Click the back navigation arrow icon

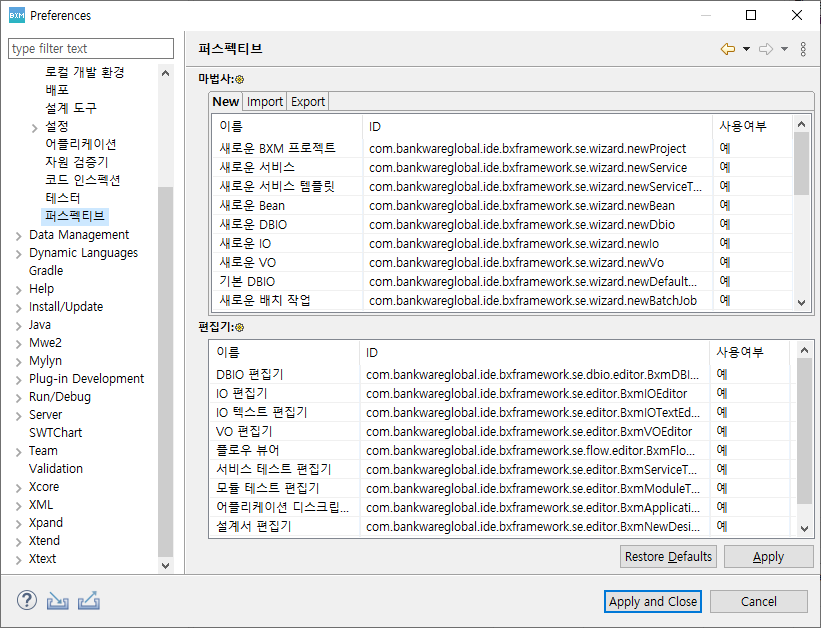pos(727,49)
